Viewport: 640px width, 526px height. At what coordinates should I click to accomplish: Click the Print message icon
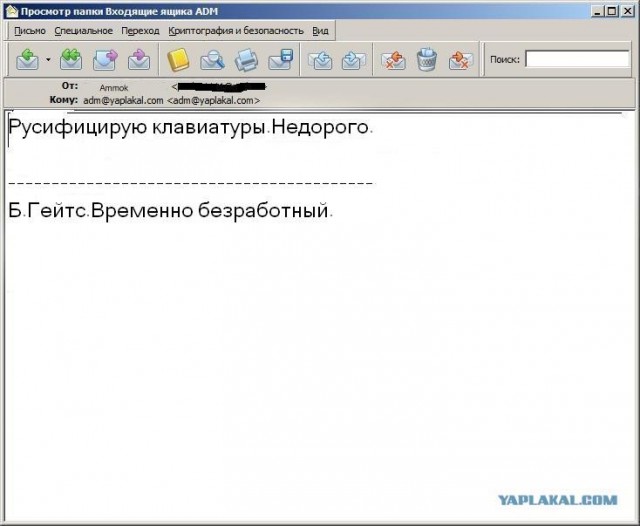pyautogui.click(x=246, y=60)
